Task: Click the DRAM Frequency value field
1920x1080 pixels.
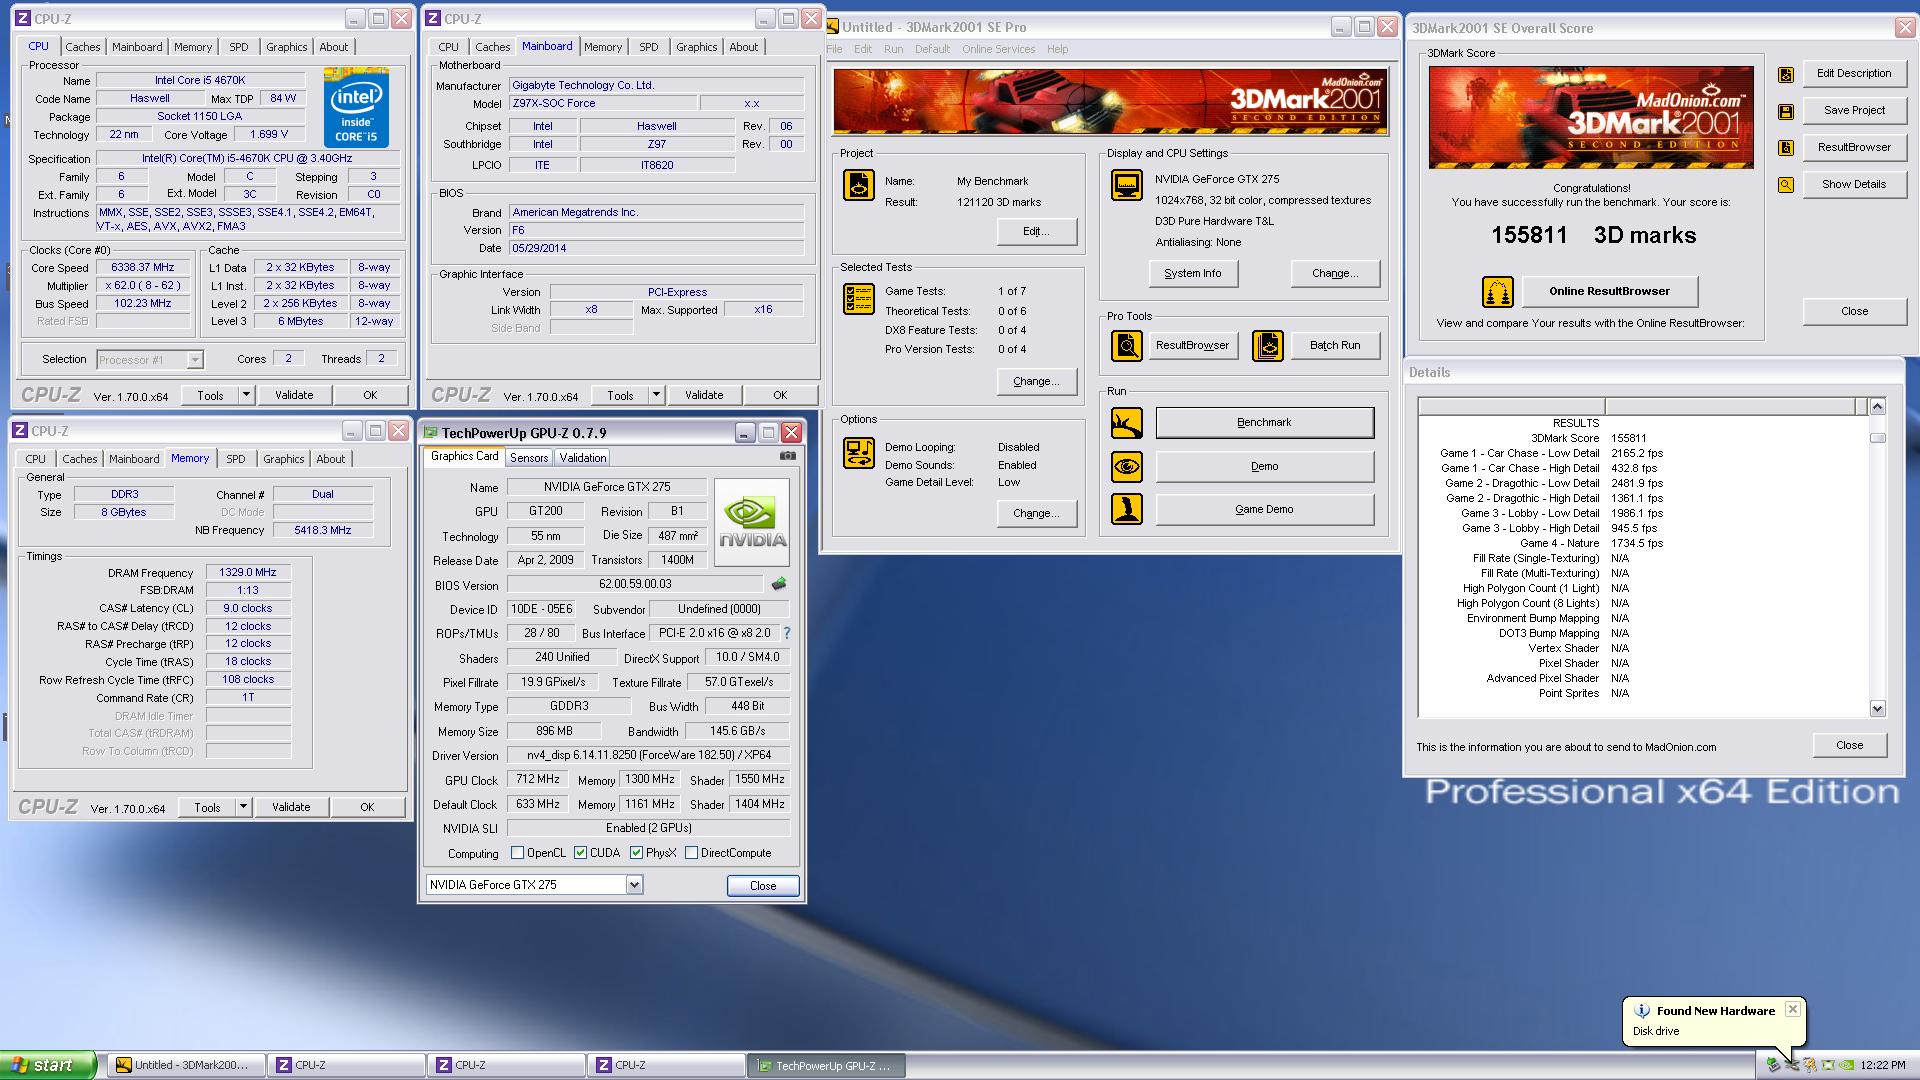Action: (249, 573)
